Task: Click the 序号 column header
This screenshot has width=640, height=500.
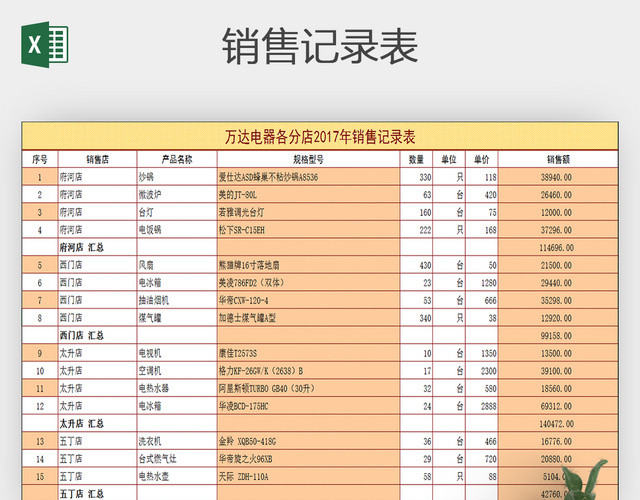Action: tap(40, 159)
